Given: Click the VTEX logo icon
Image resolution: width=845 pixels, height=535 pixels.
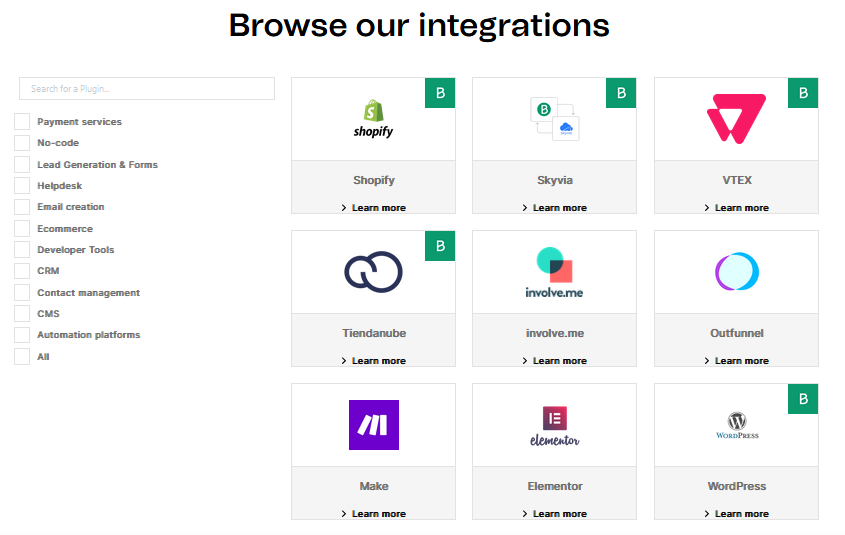Looking at the screenshot, I should pyautogui.click(x=736, y=119).
